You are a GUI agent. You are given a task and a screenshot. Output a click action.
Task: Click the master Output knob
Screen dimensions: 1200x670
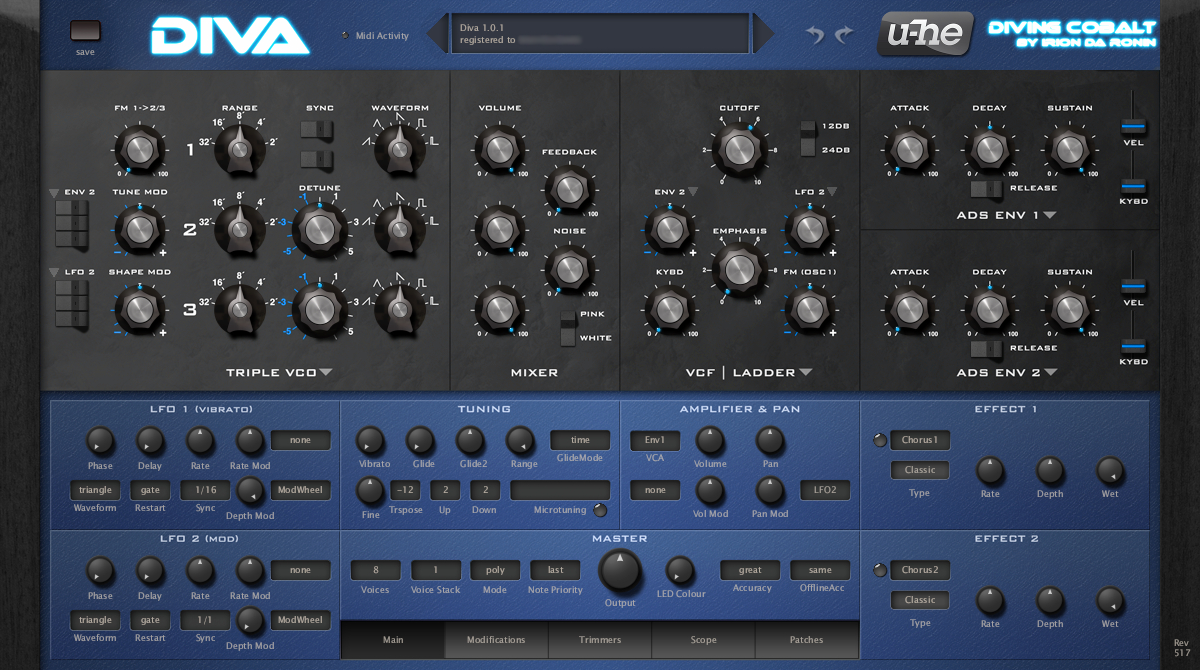click(x=620, y=571)
